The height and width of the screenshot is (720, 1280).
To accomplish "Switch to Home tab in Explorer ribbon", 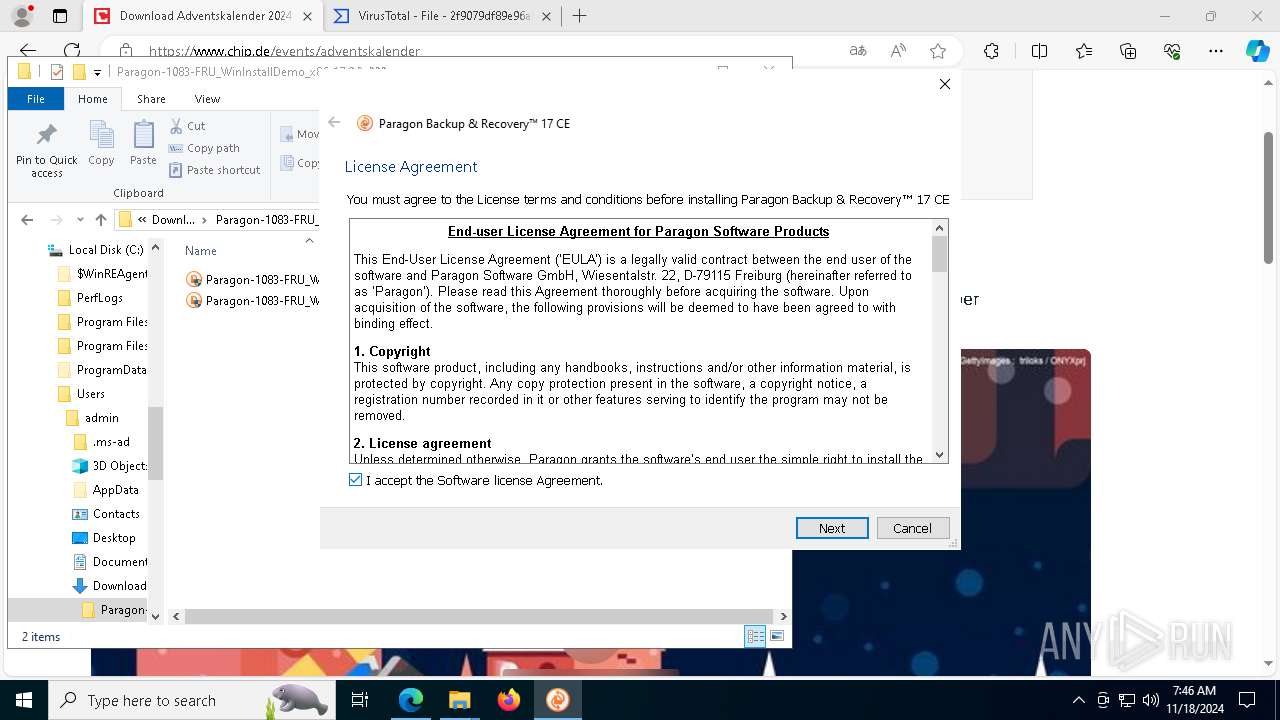I will [93, 99].
